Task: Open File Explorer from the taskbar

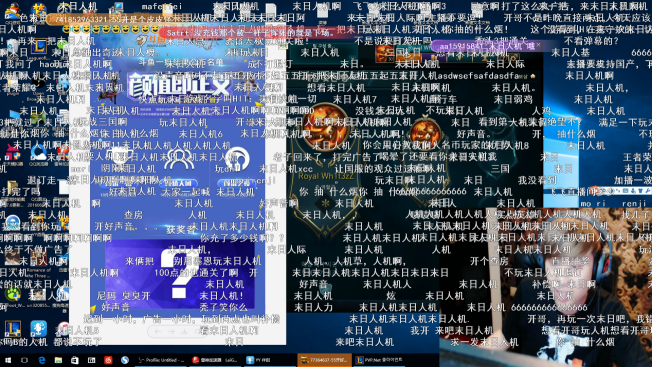Action: click(58, 360)
